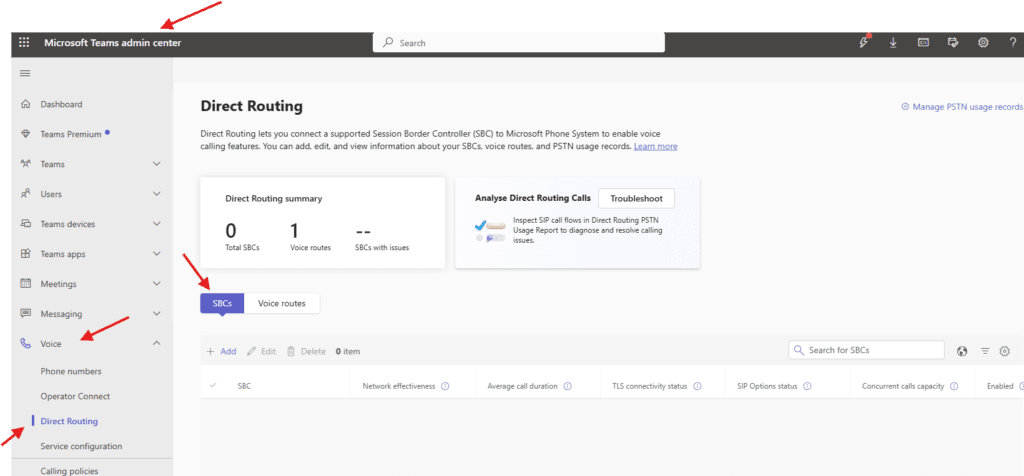Image resolution: width=1024 pixels, height=476 pixels.
Task: Collapse the Voice navigation section
Action: [156, 344]
